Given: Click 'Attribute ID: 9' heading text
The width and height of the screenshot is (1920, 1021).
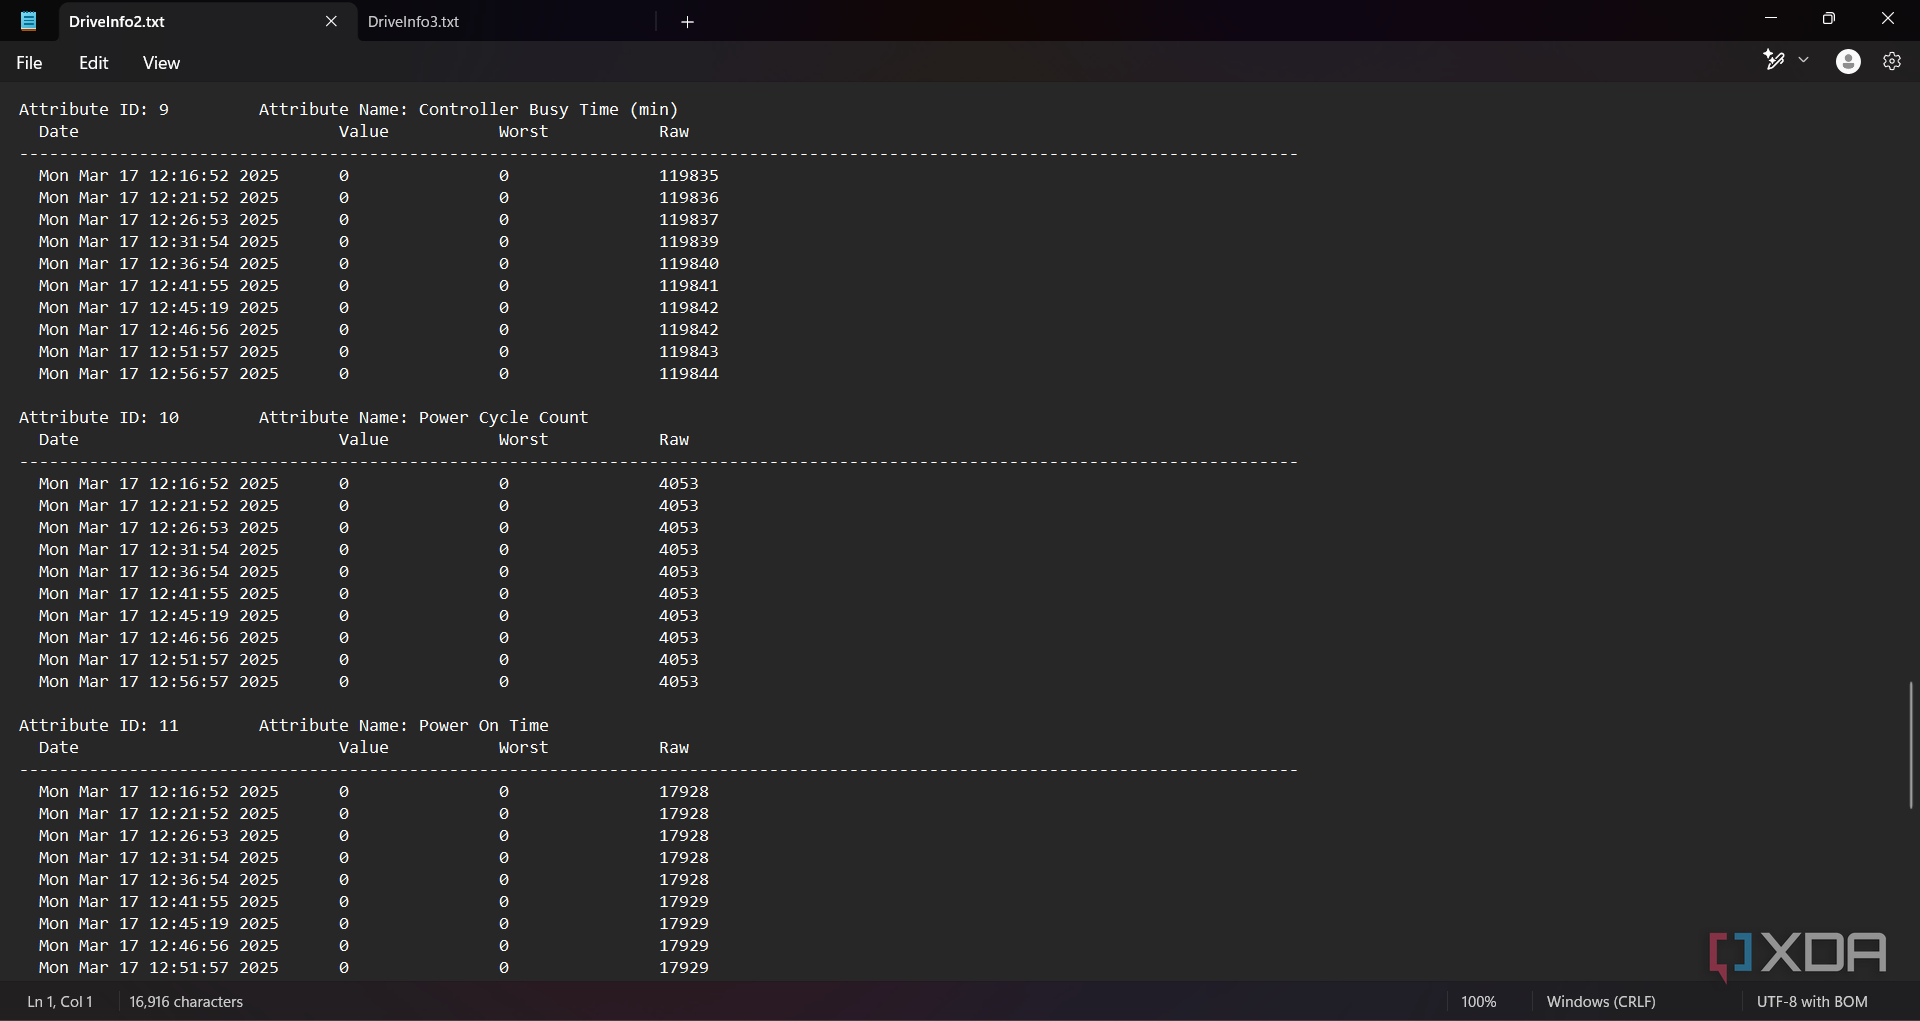Looking at the screenshot, I should [x=94, y=110].
